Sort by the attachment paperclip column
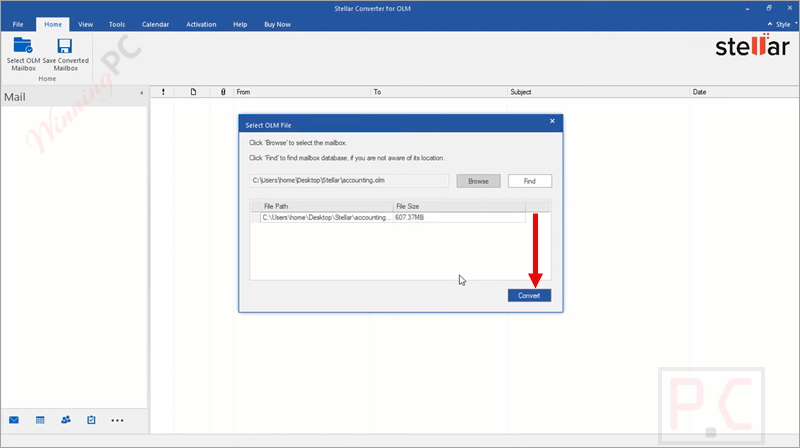Viewport: 800px width, 448px height. tap(223, 92)
